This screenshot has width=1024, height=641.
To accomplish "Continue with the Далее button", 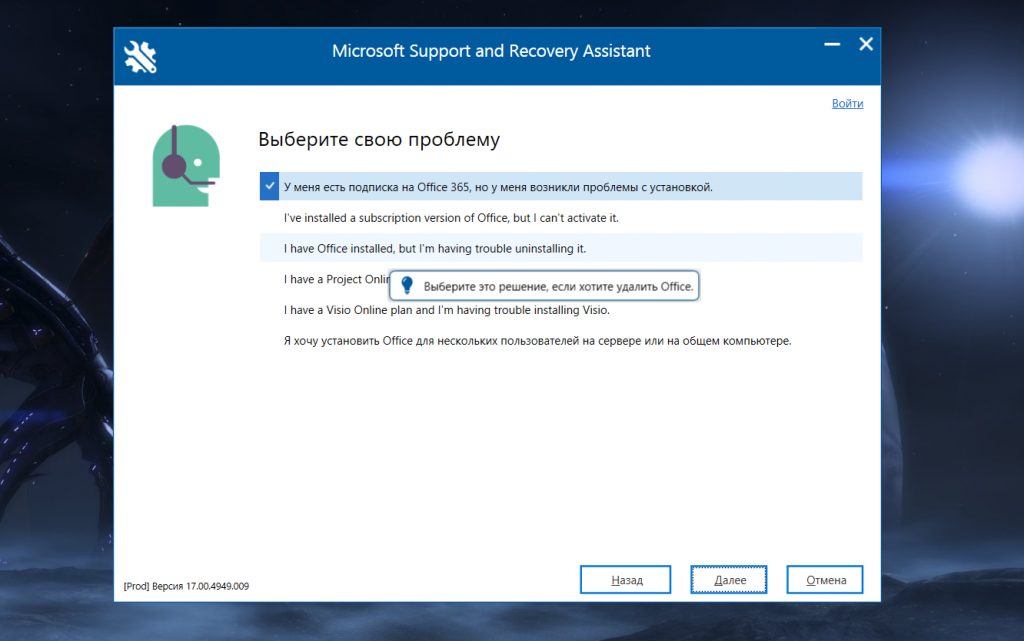I will click(729, 580).
